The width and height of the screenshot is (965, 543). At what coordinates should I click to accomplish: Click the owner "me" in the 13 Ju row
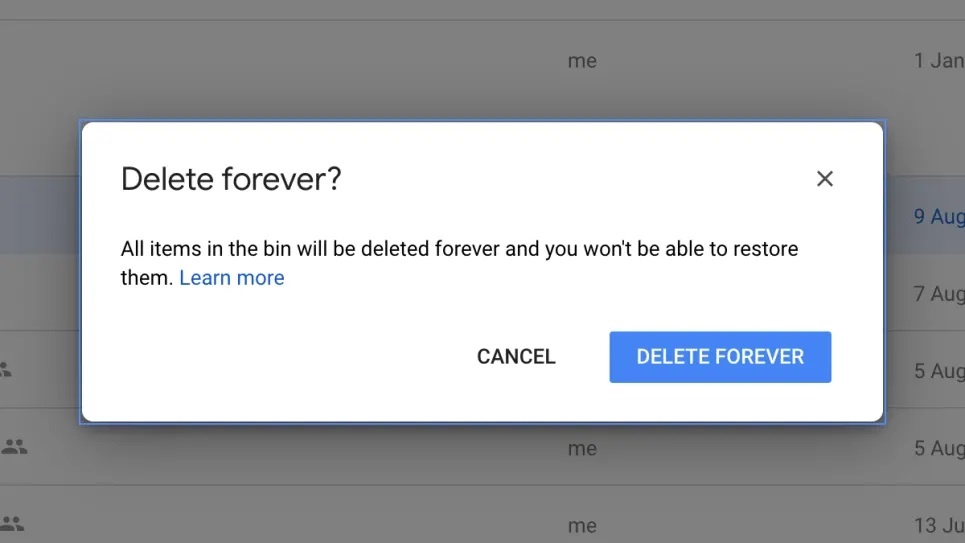pyautogui.click(x=582, y=525)
